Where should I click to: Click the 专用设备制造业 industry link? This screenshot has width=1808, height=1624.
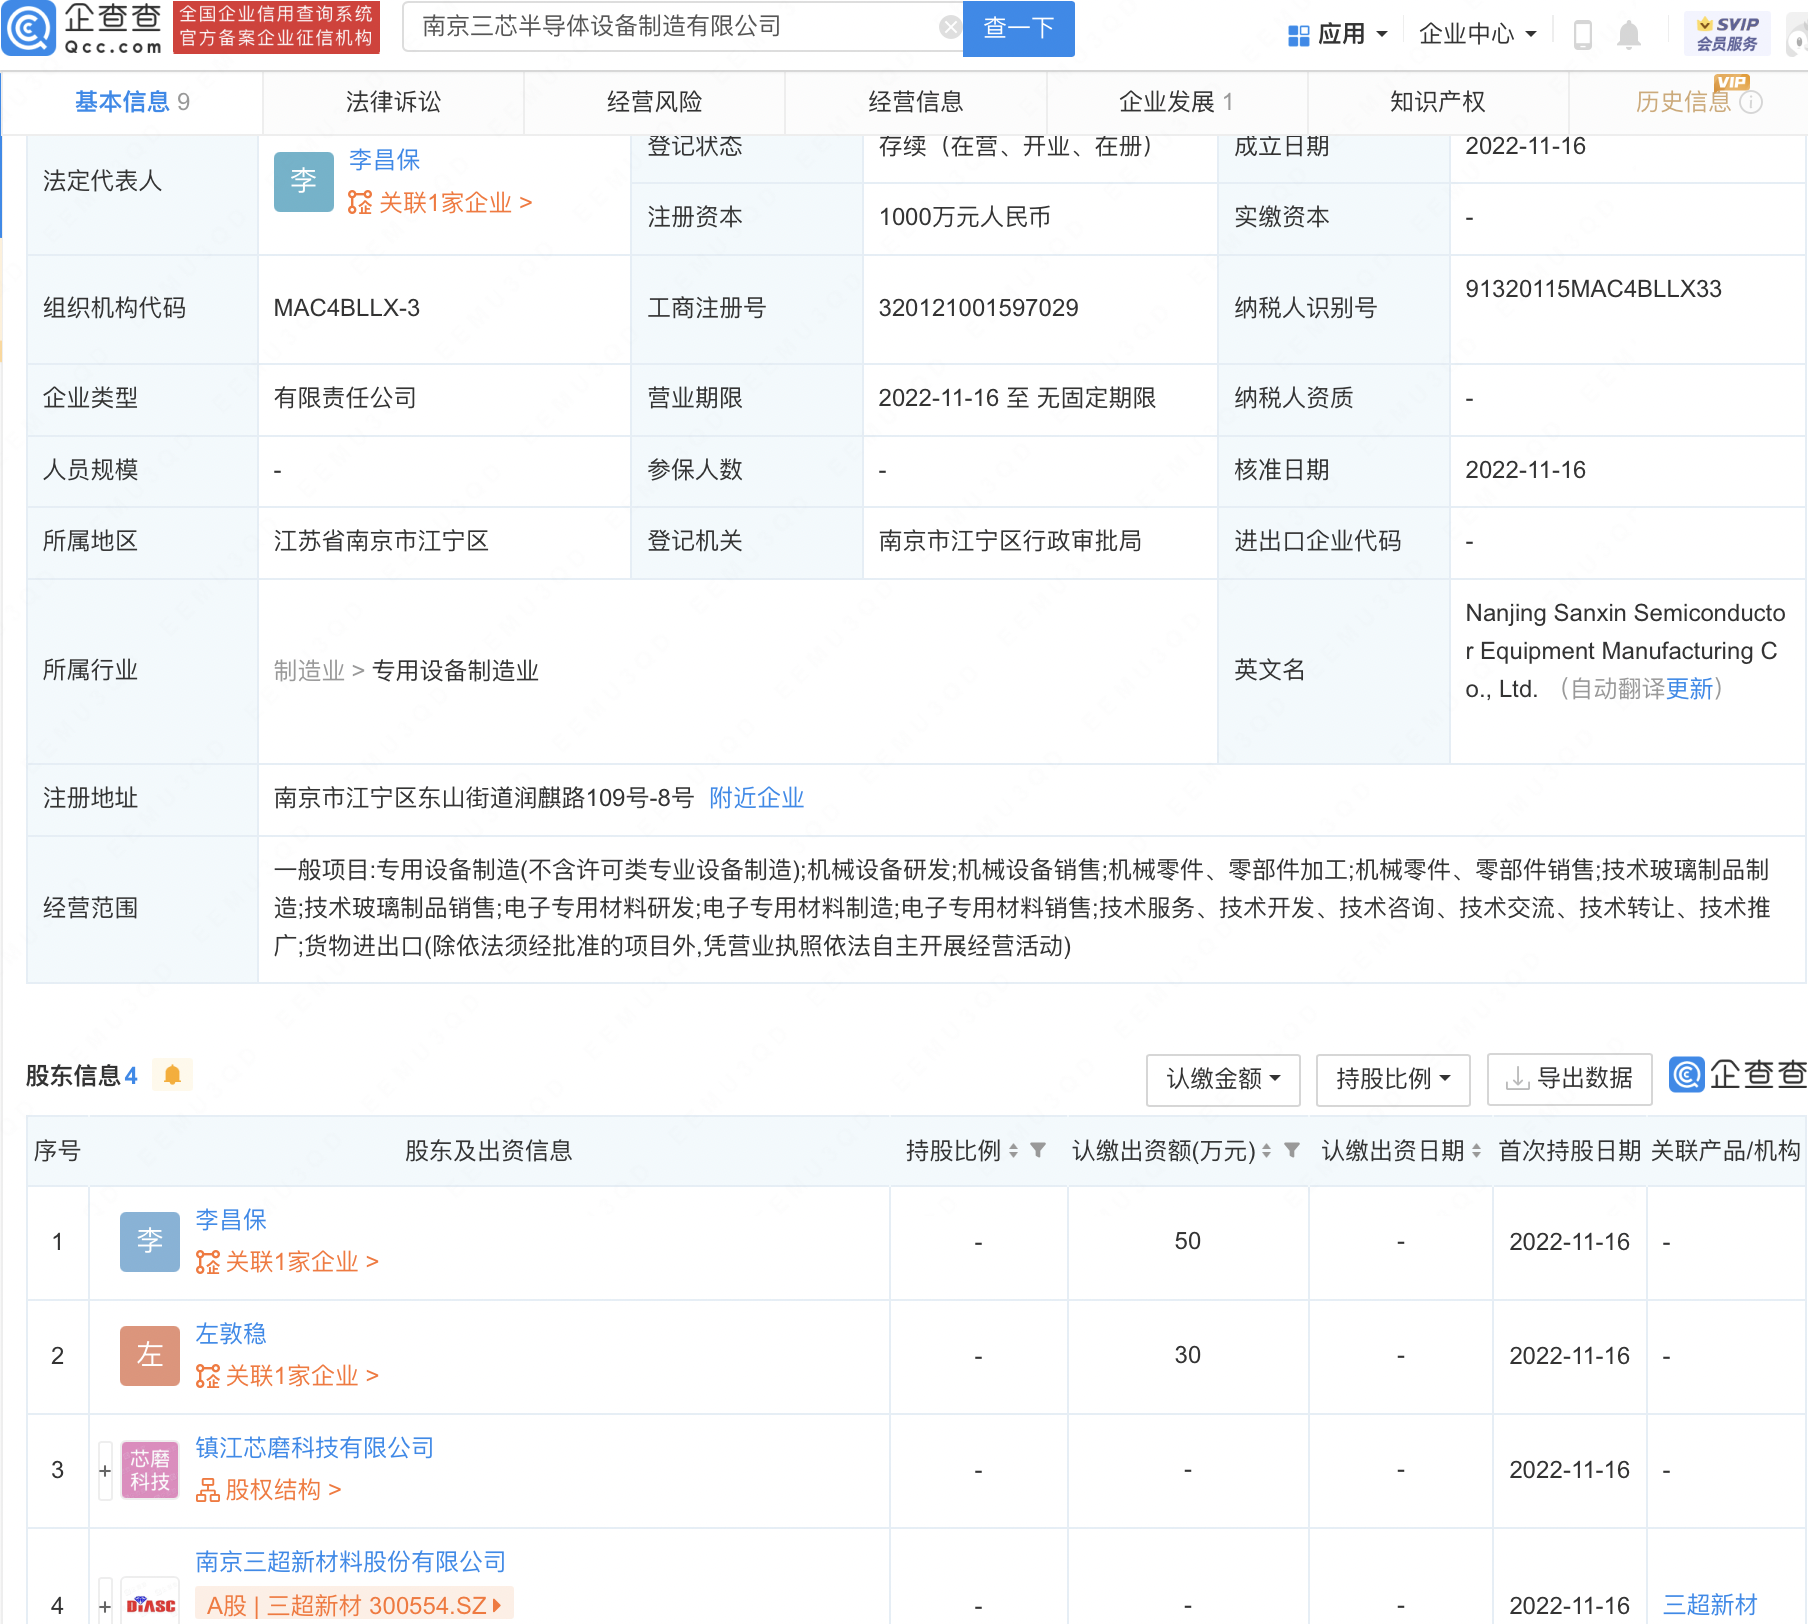click(455, 671)
